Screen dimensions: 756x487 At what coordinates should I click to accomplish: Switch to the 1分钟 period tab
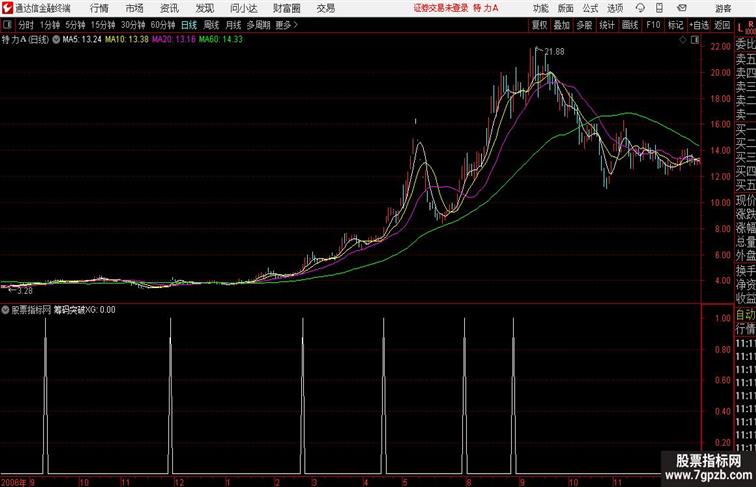(50, 25)
